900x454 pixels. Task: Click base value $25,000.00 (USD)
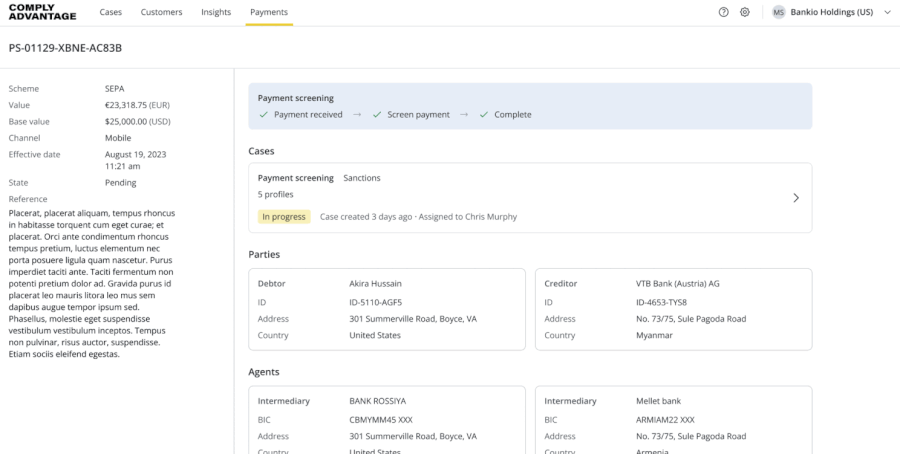point(137,122)
